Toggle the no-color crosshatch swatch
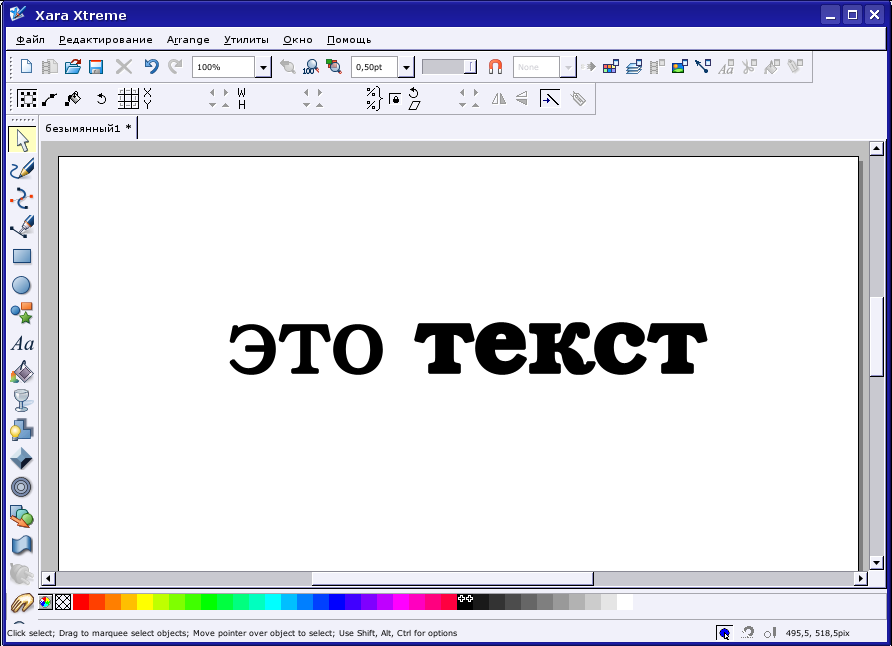This screenshot has width=892, height=646. pyautogui.click(x=63, y=602)
